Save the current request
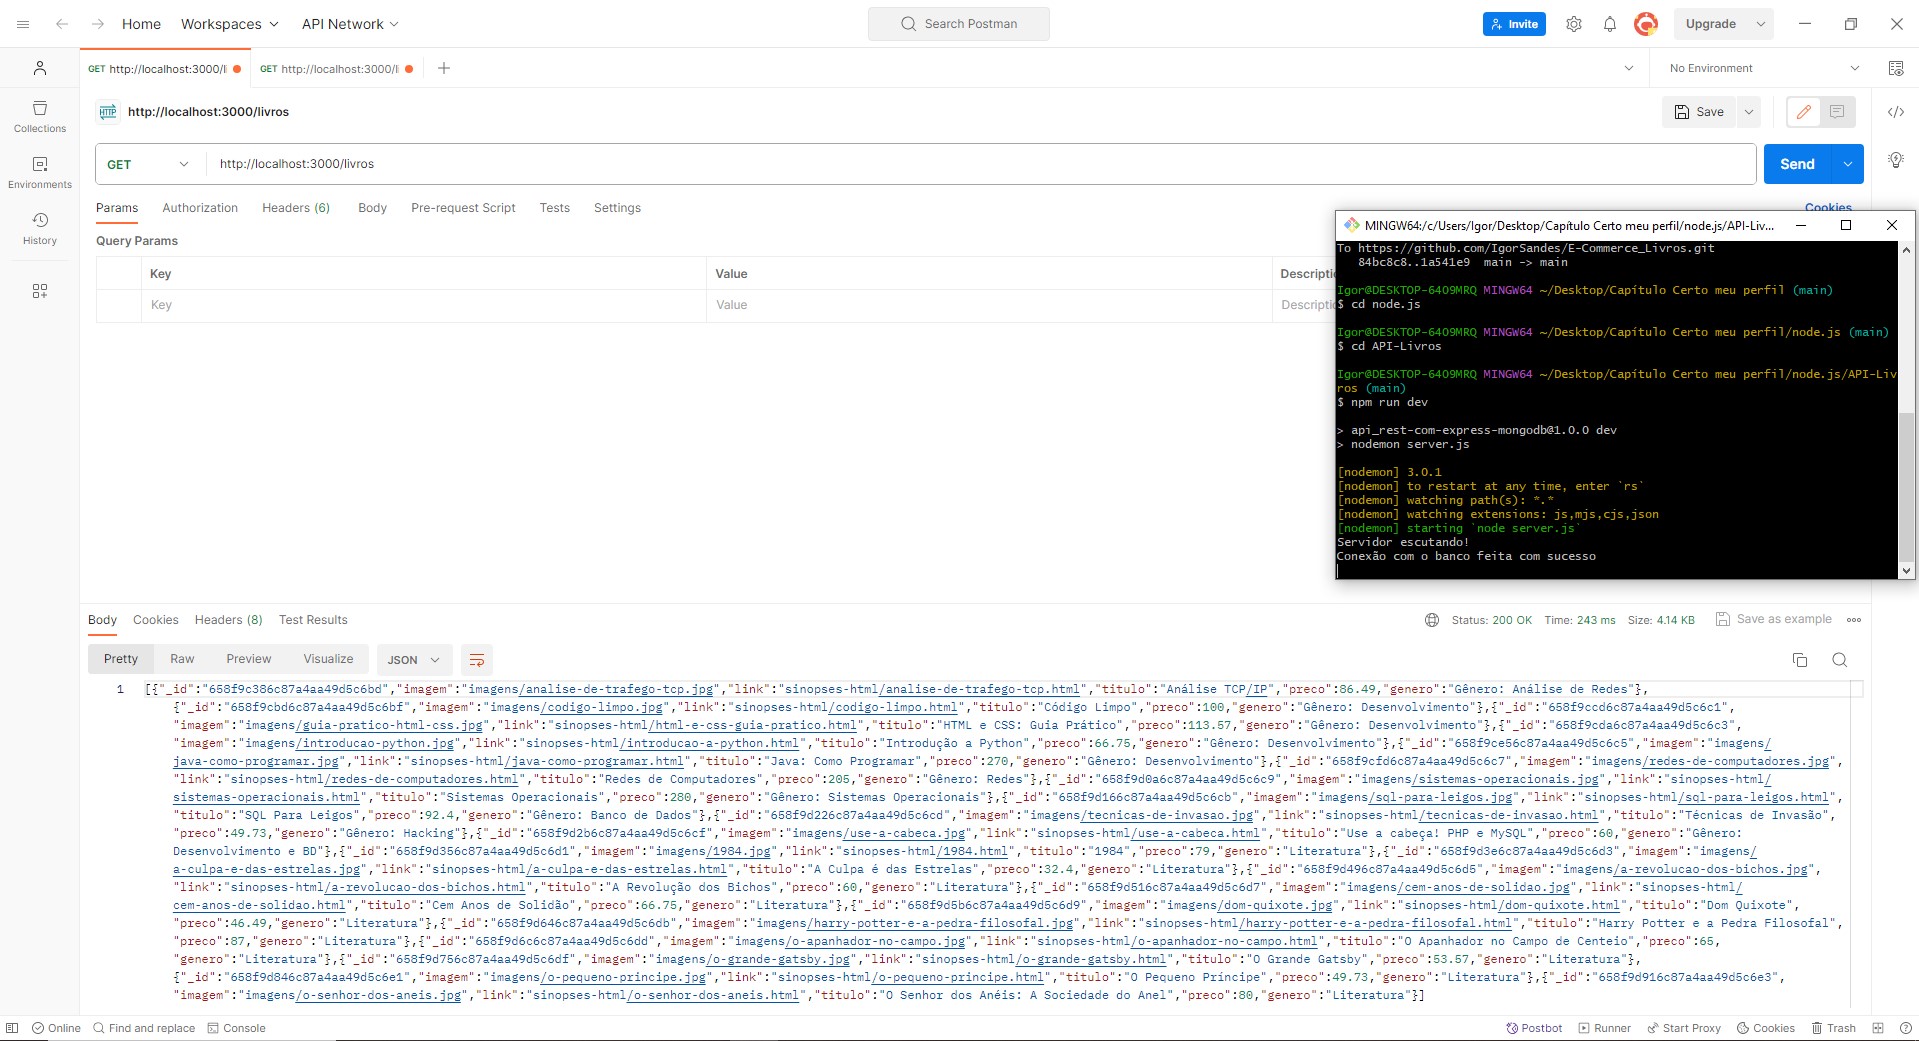1919x1041 pixels. coord(1700,112)
